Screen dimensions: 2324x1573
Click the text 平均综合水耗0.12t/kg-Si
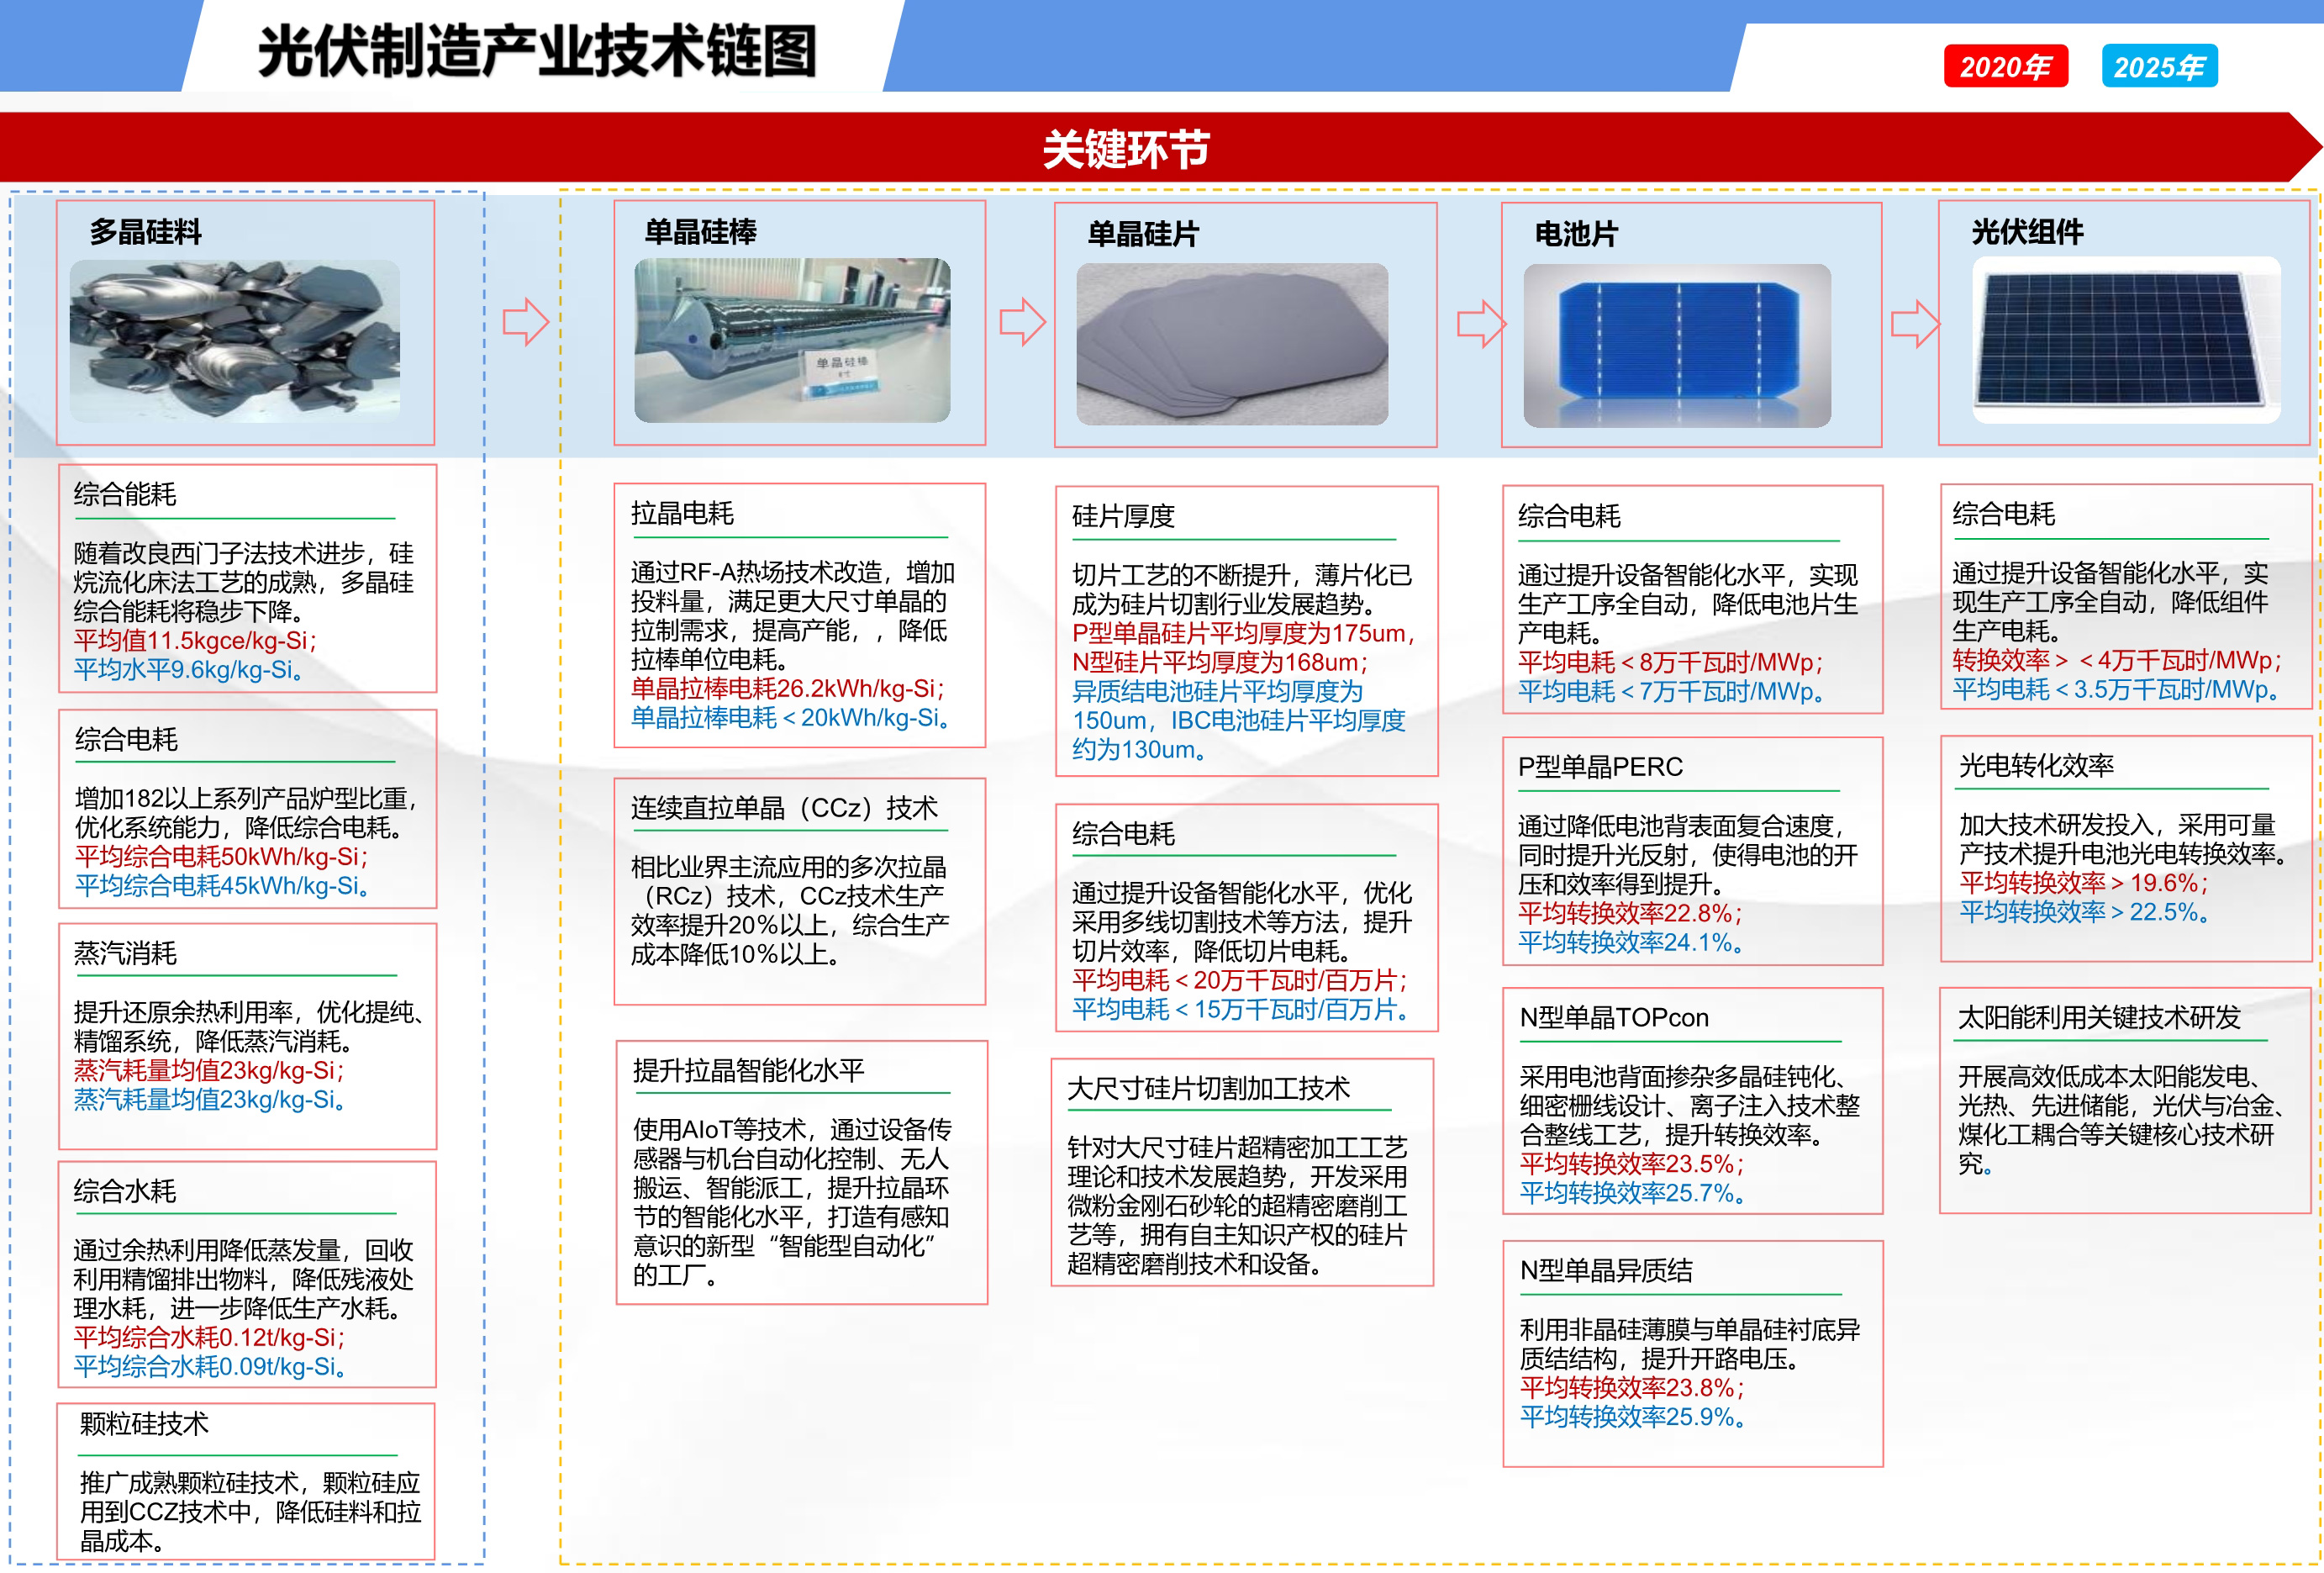click(209, 1337)
